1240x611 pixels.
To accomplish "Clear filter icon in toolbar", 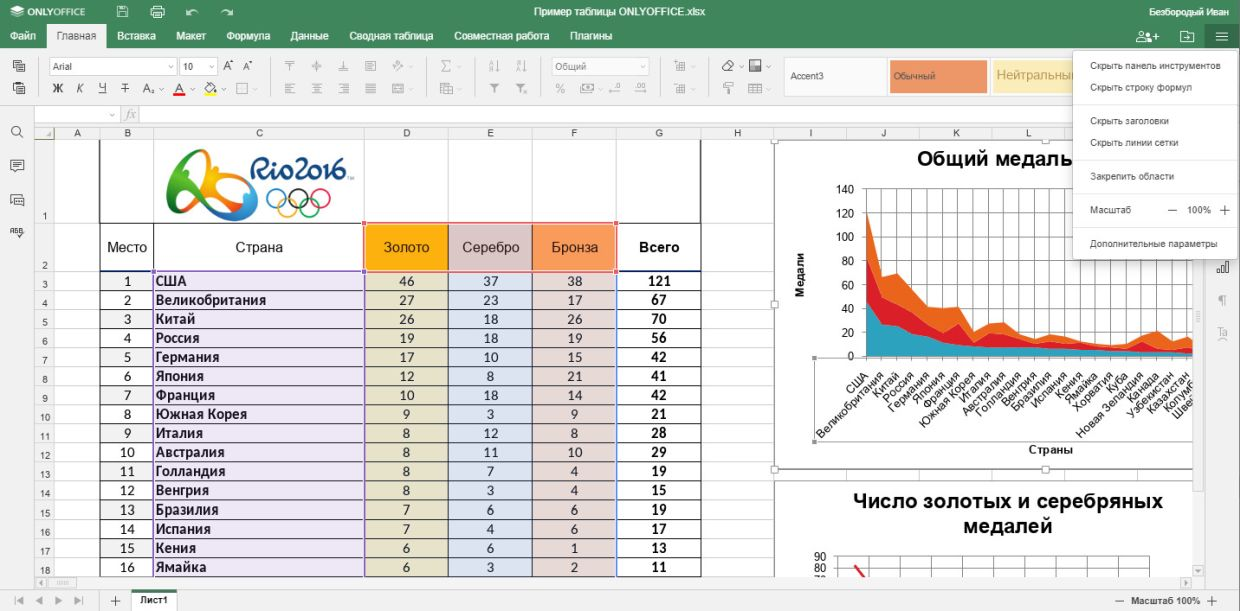I will 520,88.
